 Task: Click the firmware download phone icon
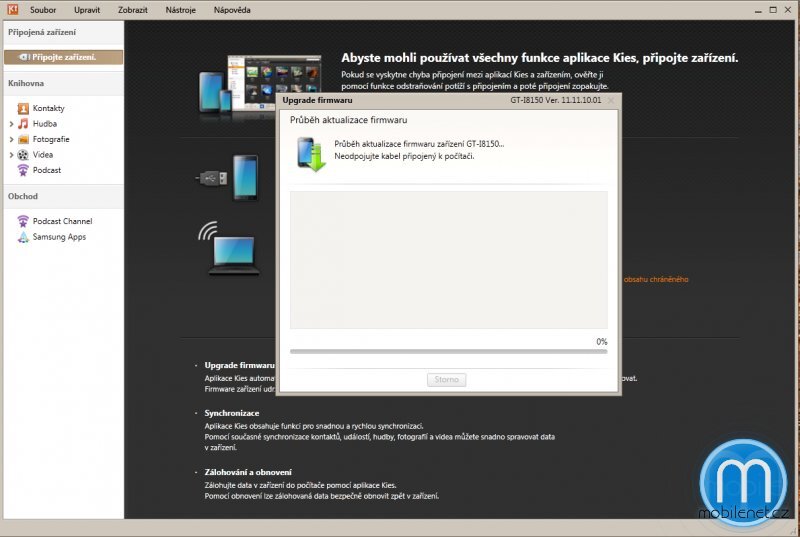tap(311, 154)
